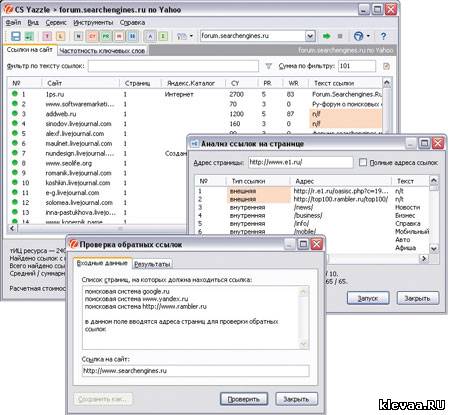
Task: Click the Ссылка на сайт input field
Action: pyautogui.click(x=195, y=371)
